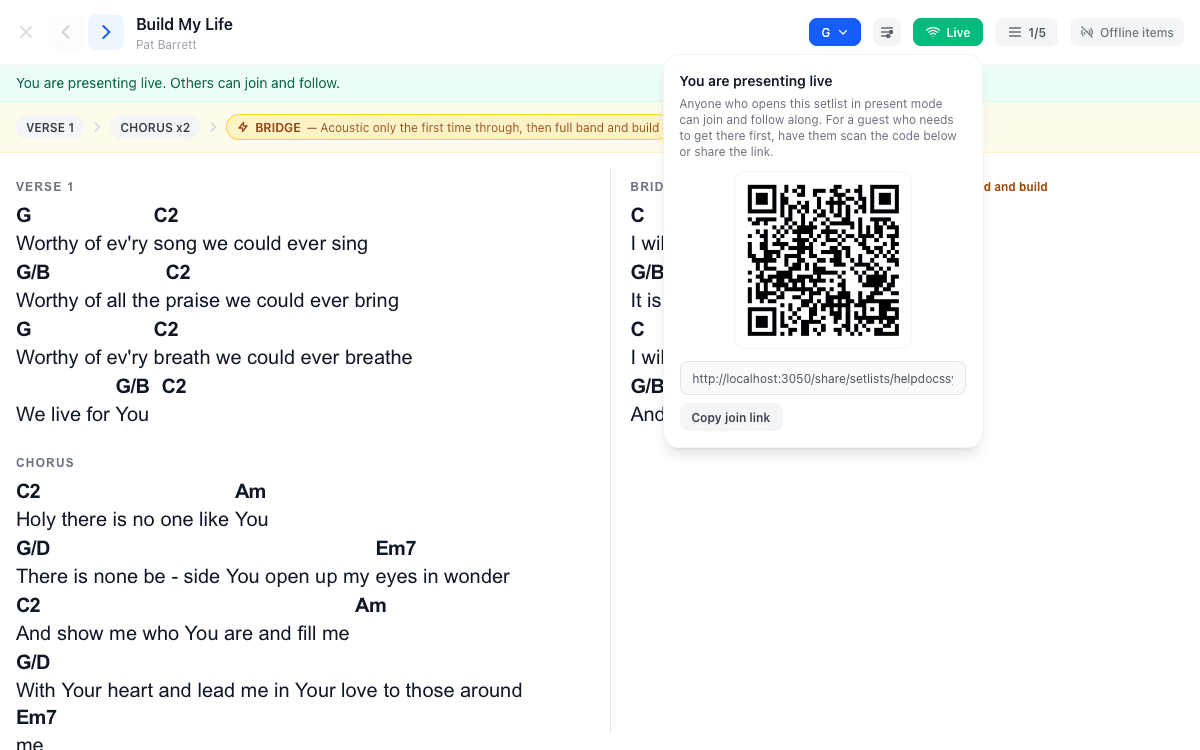Select the BRIDGE section chip
Viewport: 1200px width, 750px height.
point(445,127)
